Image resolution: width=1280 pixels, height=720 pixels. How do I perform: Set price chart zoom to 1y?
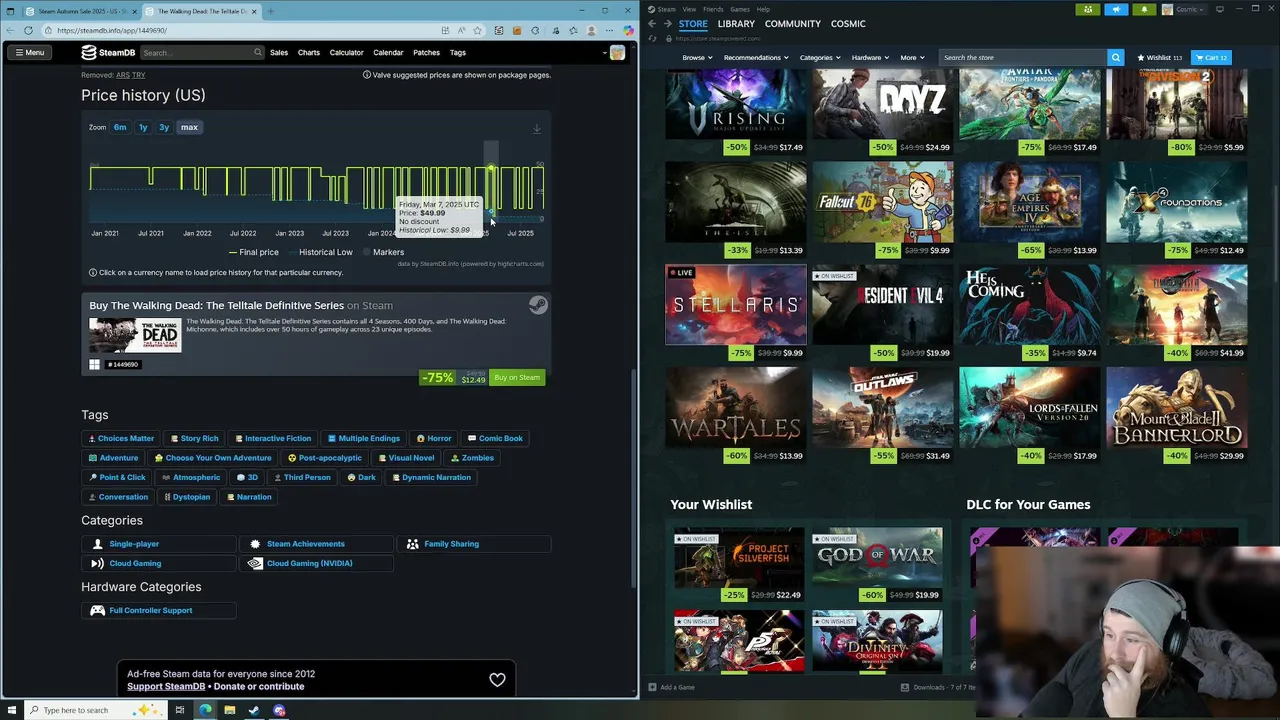click(143, 127)
